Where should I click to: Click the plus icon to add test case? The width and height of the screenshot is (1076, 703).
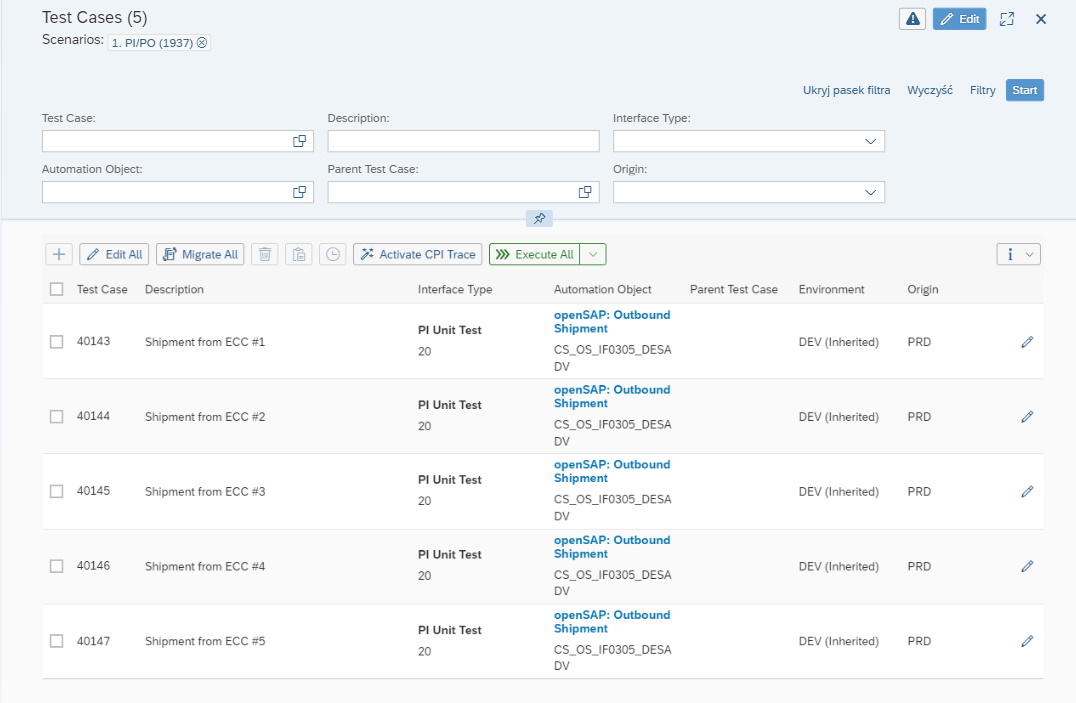pyautogui.click(x=59, y=254)
